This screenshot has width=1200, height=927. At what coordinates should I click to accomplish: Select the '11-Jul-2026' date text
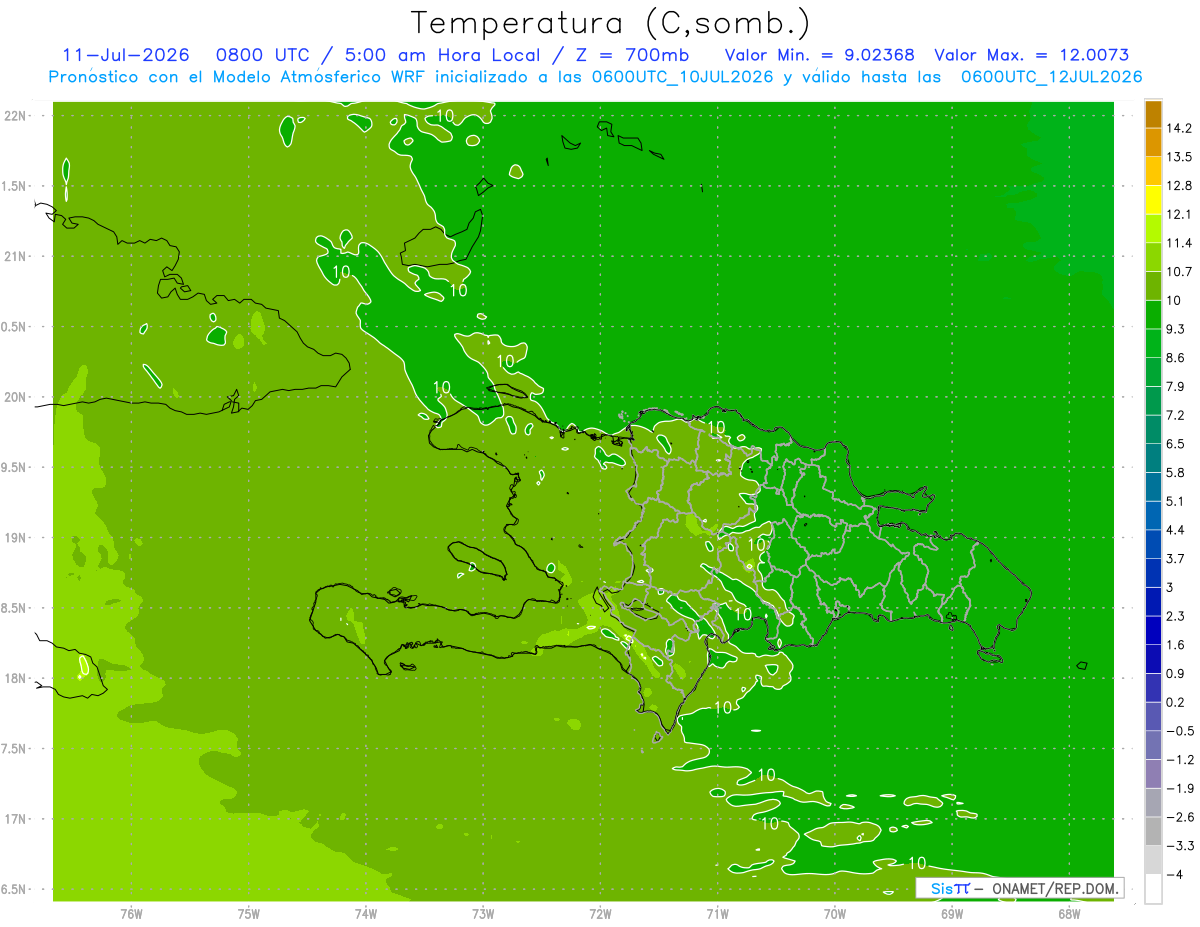tap(126, 55)
